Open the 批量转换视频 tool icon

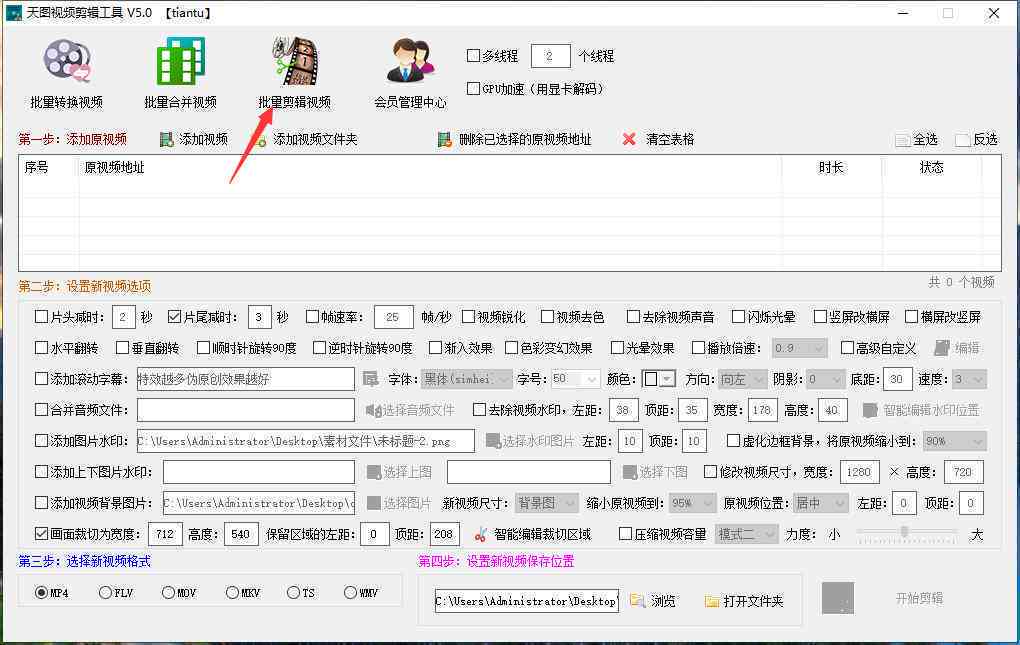pos(66,61)
